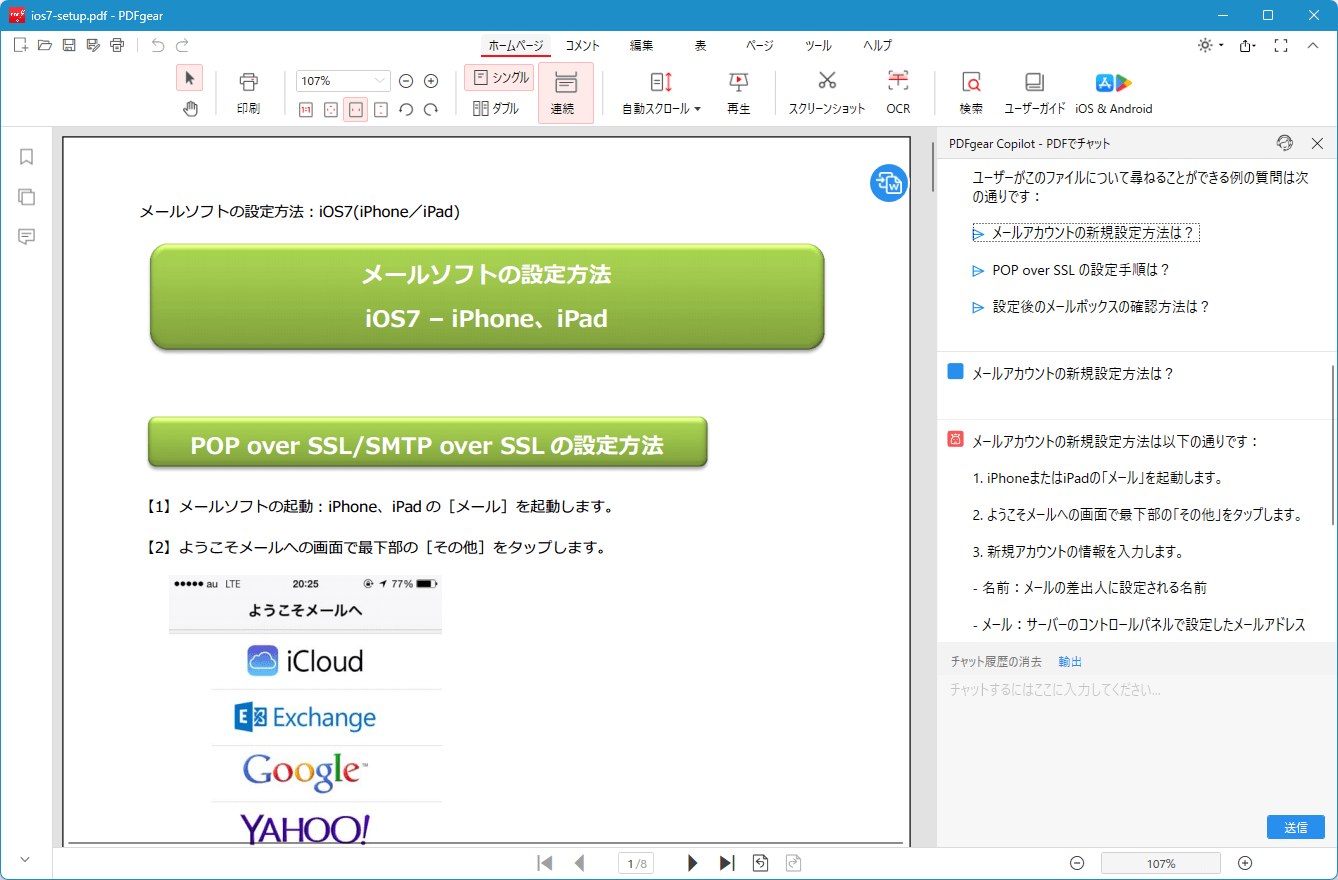Click the fit-height view icon
This screenshot has height=880, width=1338.
381,109
